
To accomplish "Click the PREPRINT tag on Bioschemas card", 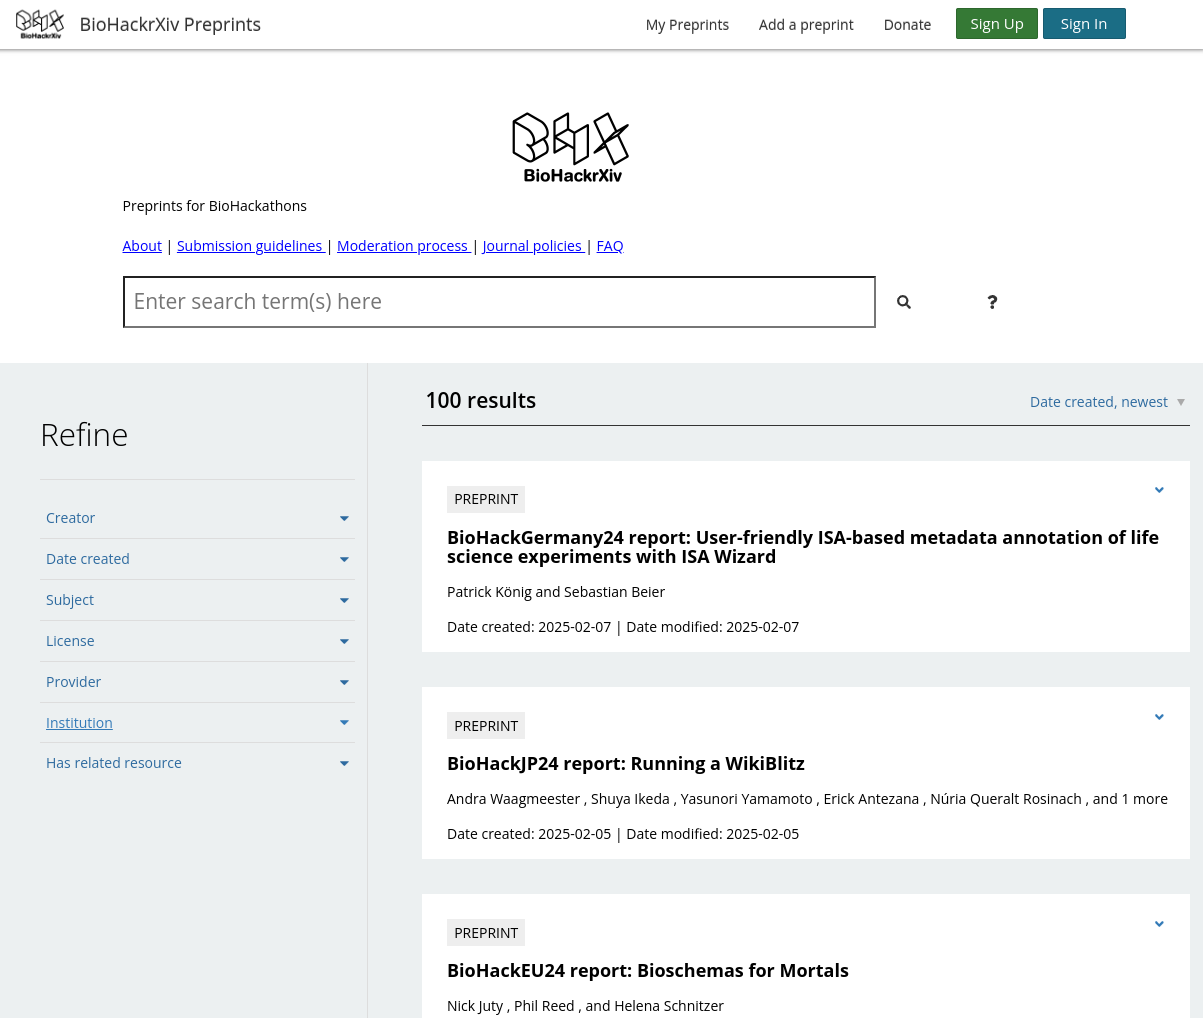I will [486, 933].
